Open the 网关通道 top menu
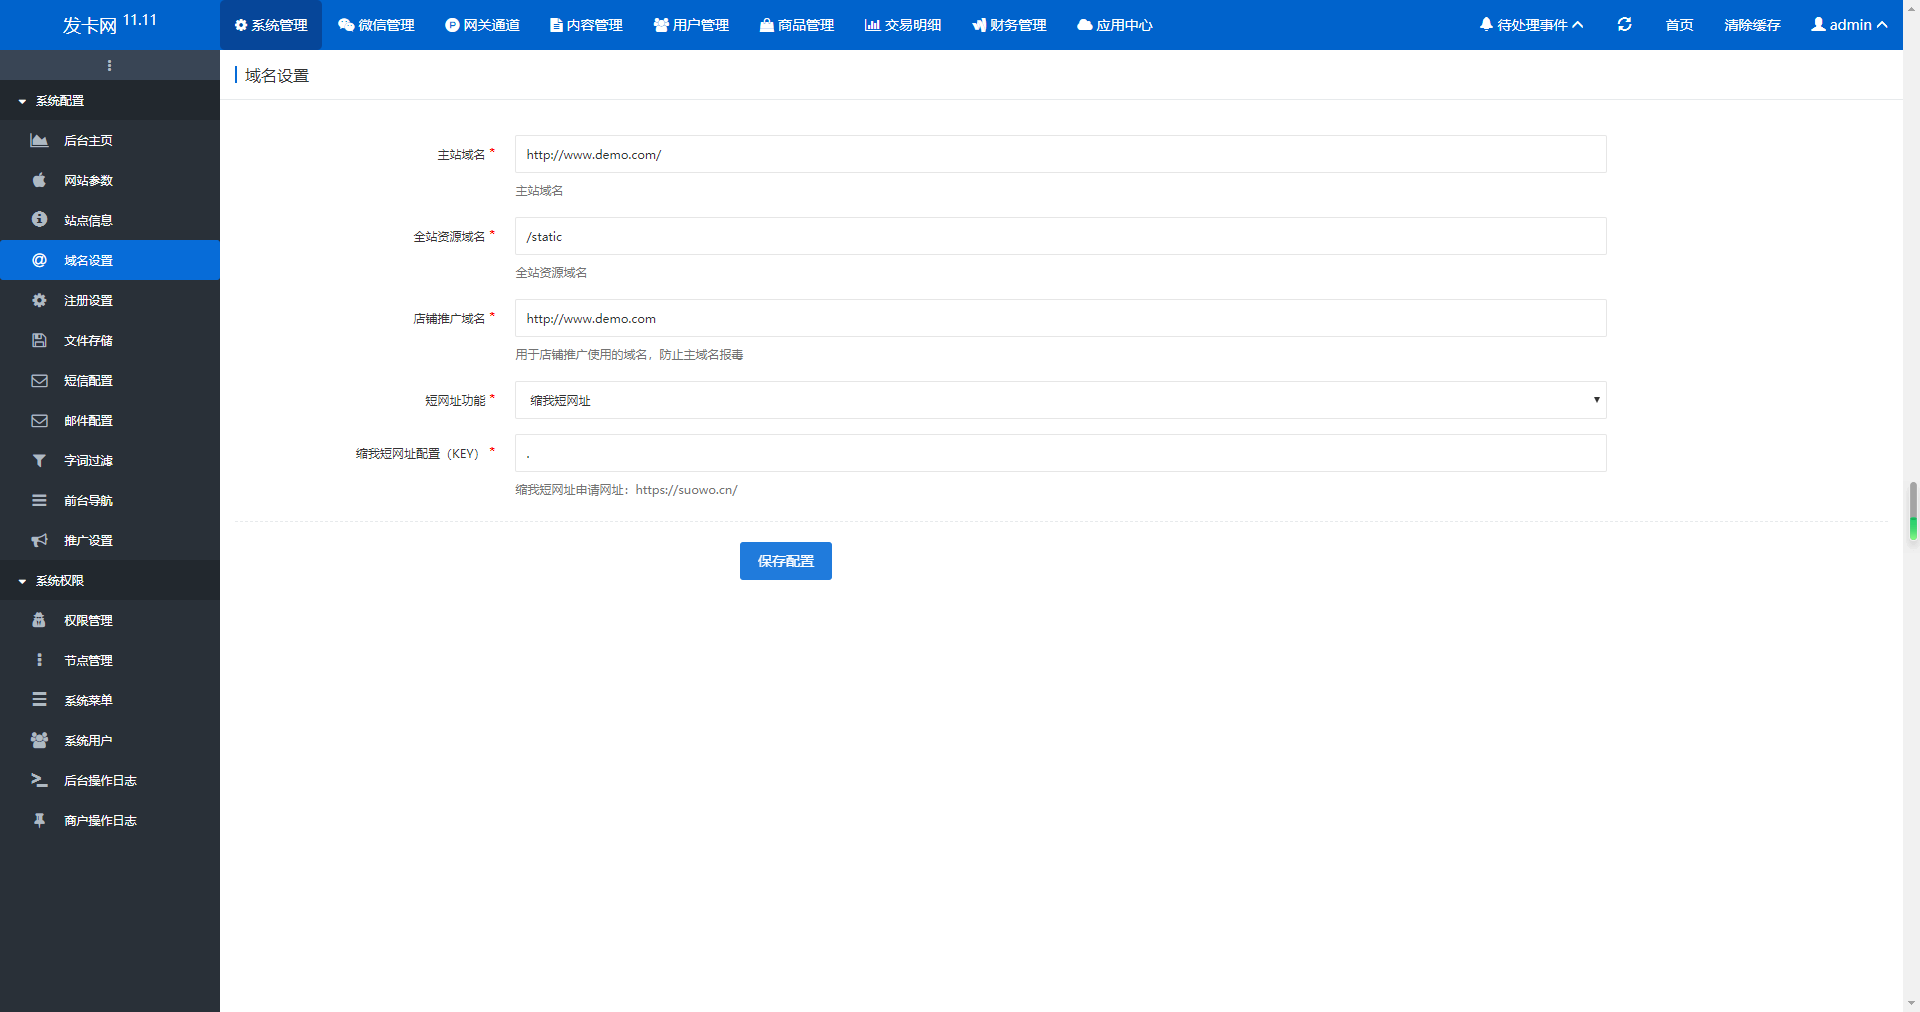Image resolution: width=1920 pixels, height=1012 pixels. pos(482,25)
